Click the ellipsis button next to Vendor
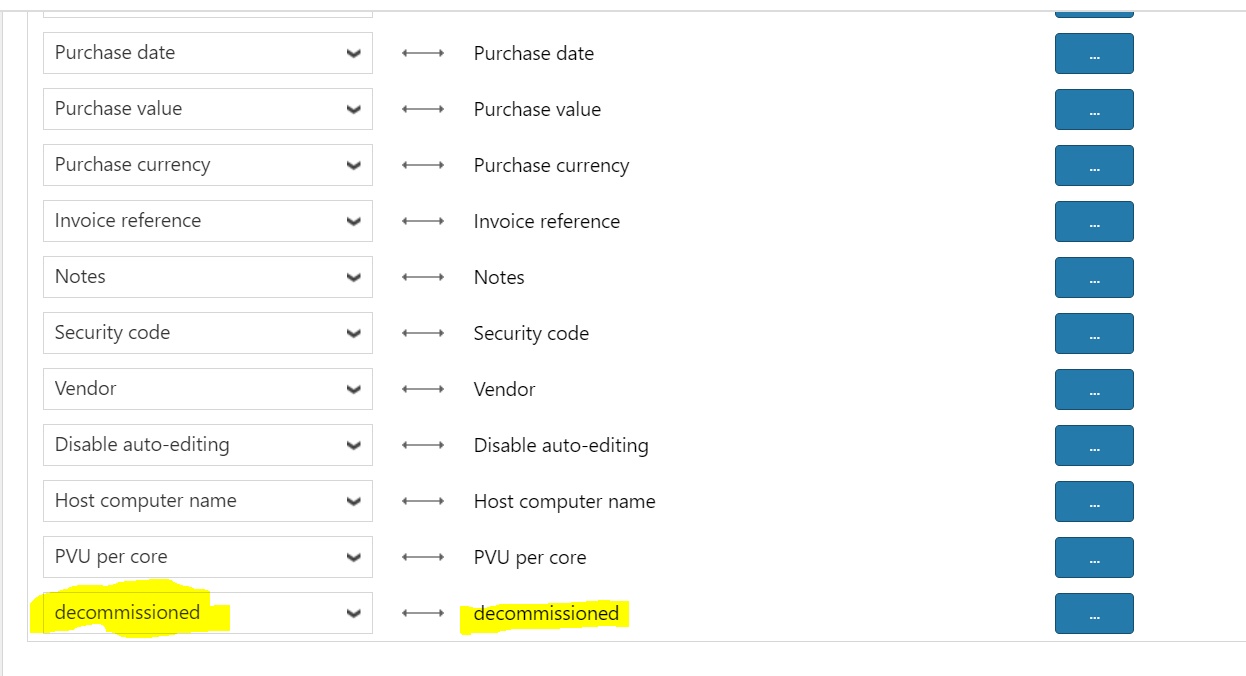The image size is (1246, 676). pos(1093,389)
